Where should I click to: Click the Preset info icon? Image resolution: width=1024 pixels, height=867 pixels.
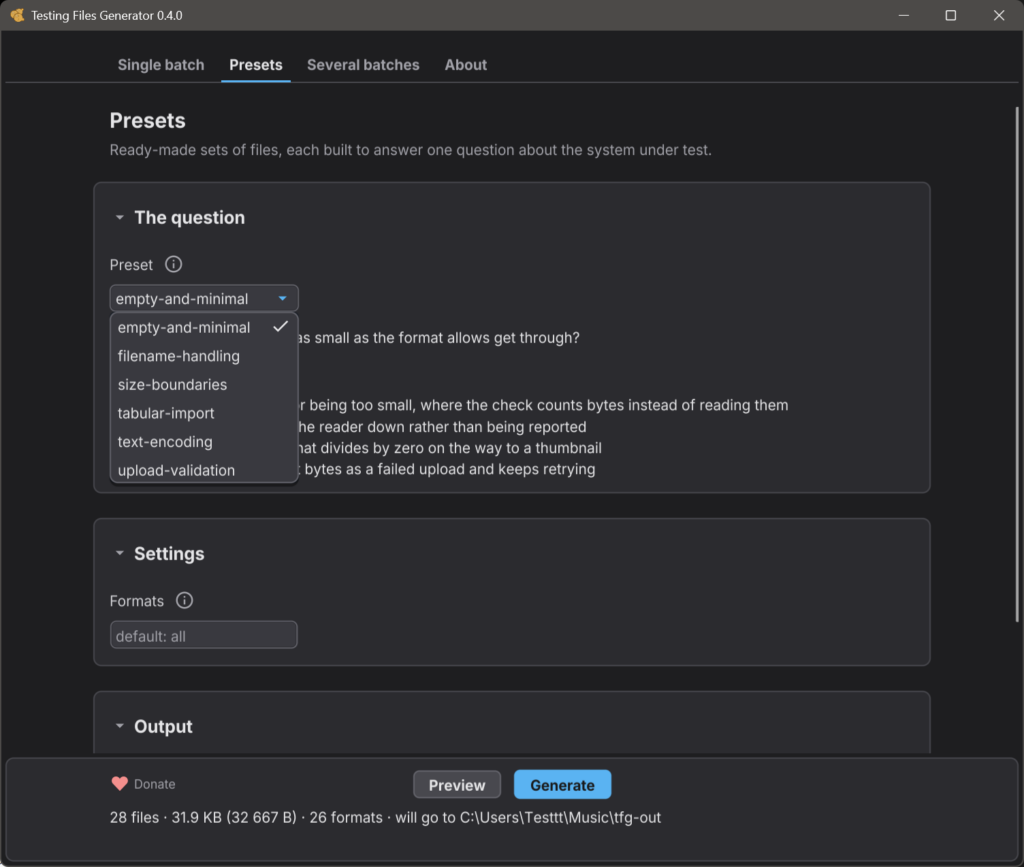(173, 264)
